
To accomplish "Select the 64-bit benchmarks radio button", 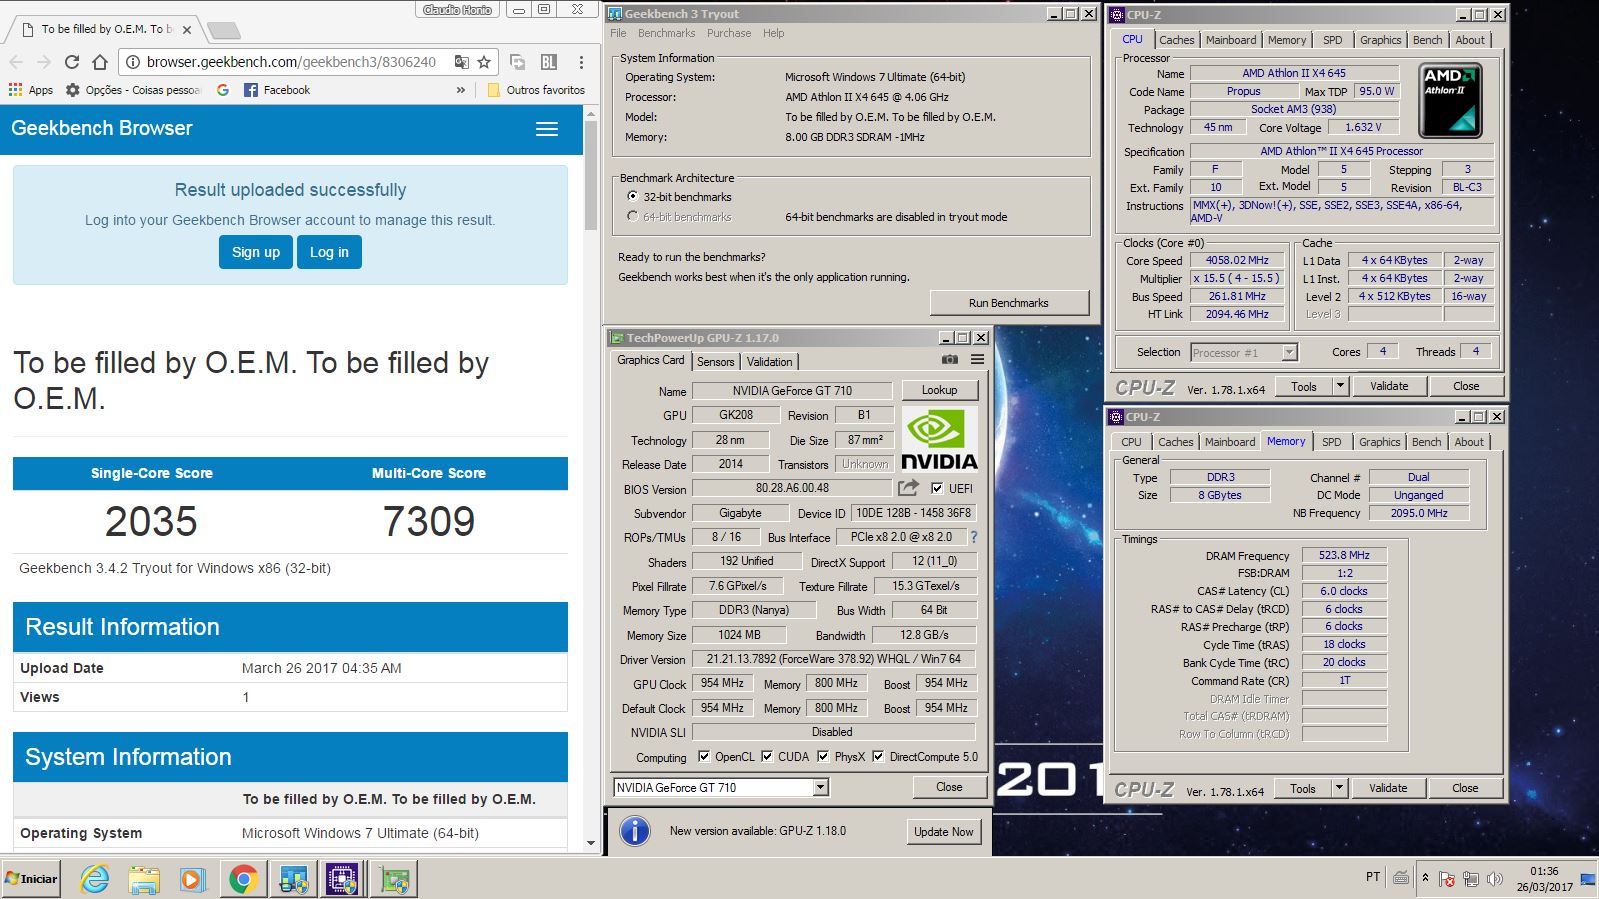I will click(632, 217).
